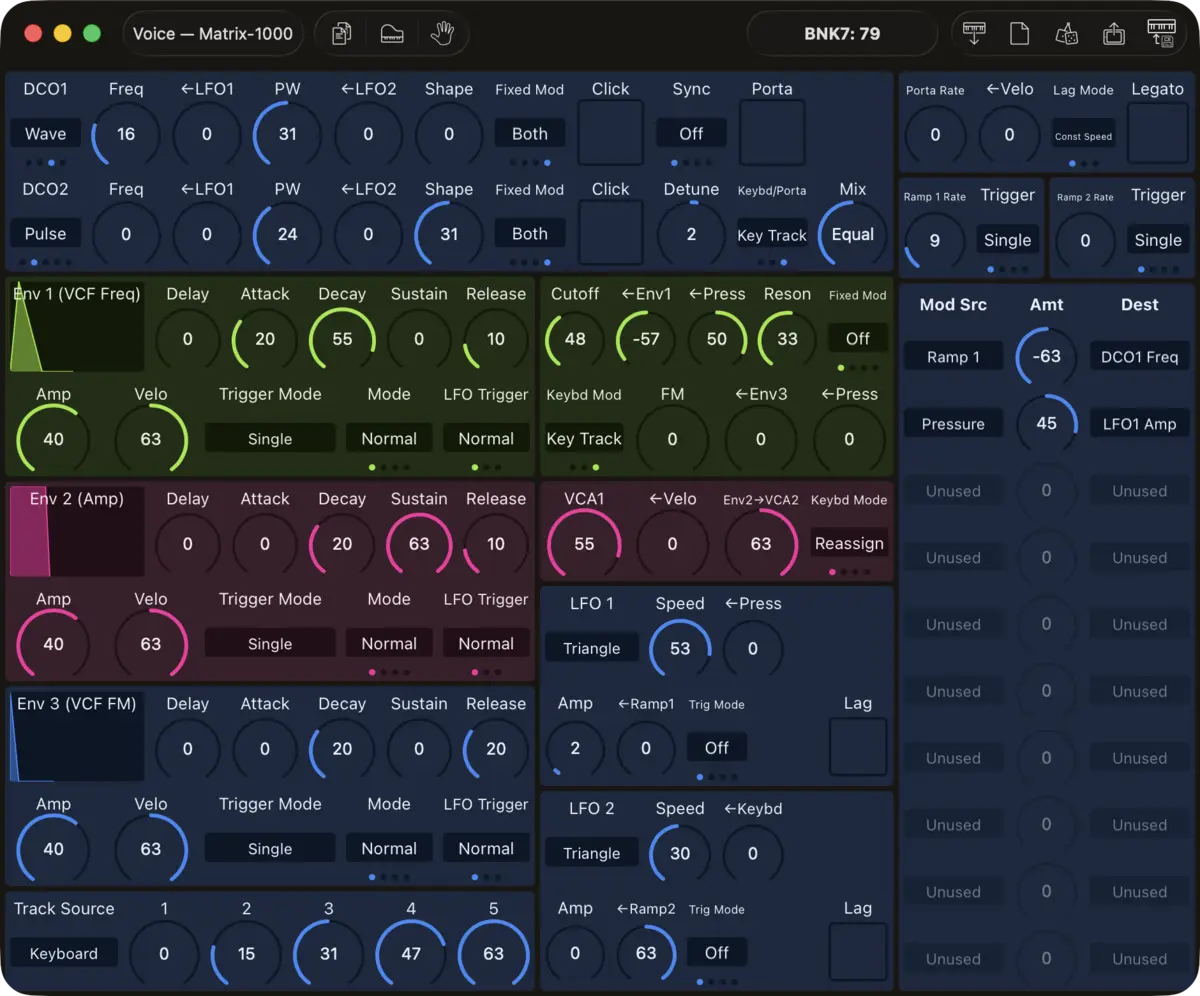Click the VCF ←Env1 knob showing -57
Viewport: 1200px width, 996px height.
click(646, 339)
